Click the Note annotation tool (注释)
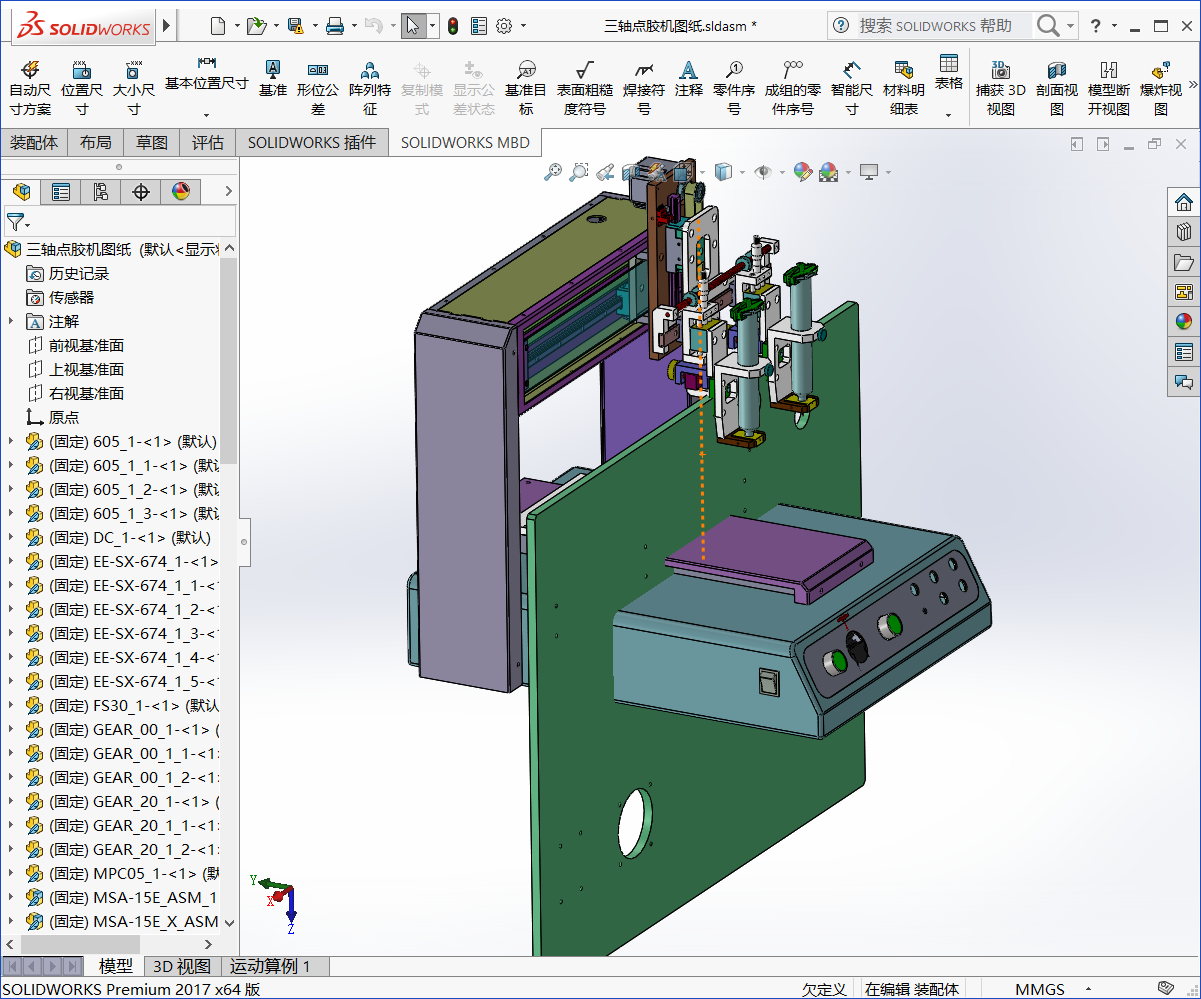This screenshot has width=1201, height=999. (x=688, y=78)
